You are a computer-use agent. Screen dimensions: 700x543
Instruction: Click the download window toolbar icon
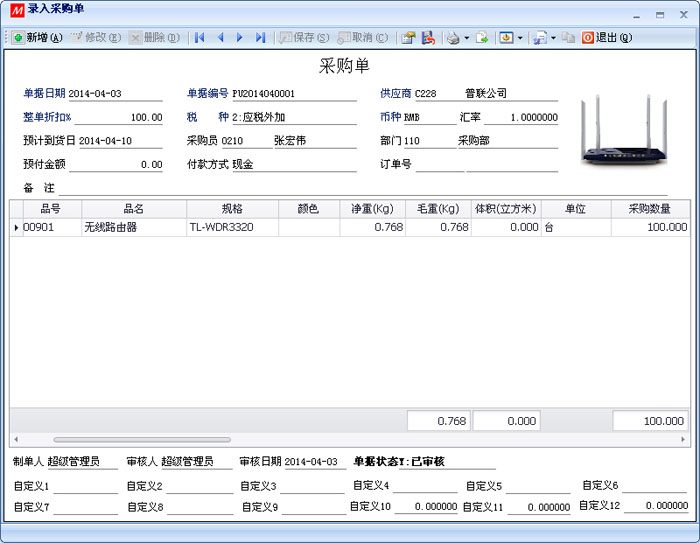pyautogui.click(x=506, y=38)
